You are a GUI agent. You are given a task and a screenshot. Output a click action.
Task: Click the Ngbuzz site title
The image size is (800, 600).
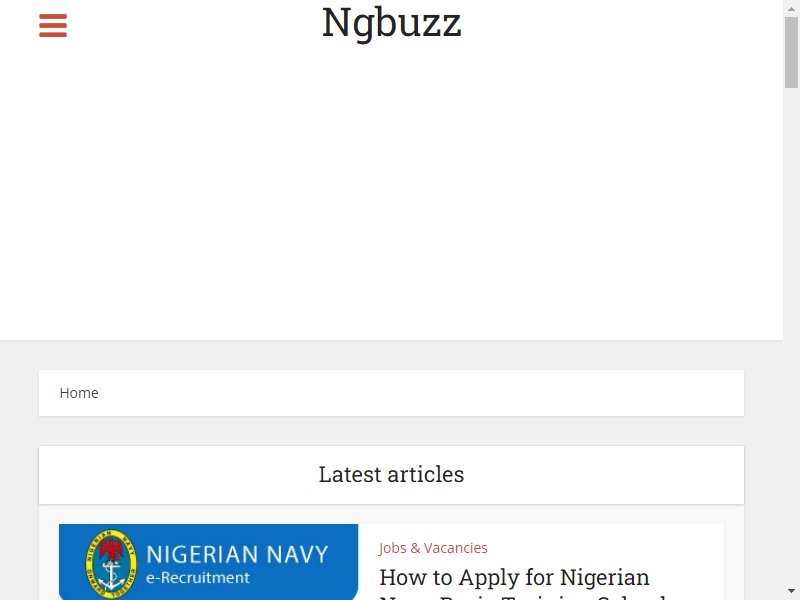[391, 22]
